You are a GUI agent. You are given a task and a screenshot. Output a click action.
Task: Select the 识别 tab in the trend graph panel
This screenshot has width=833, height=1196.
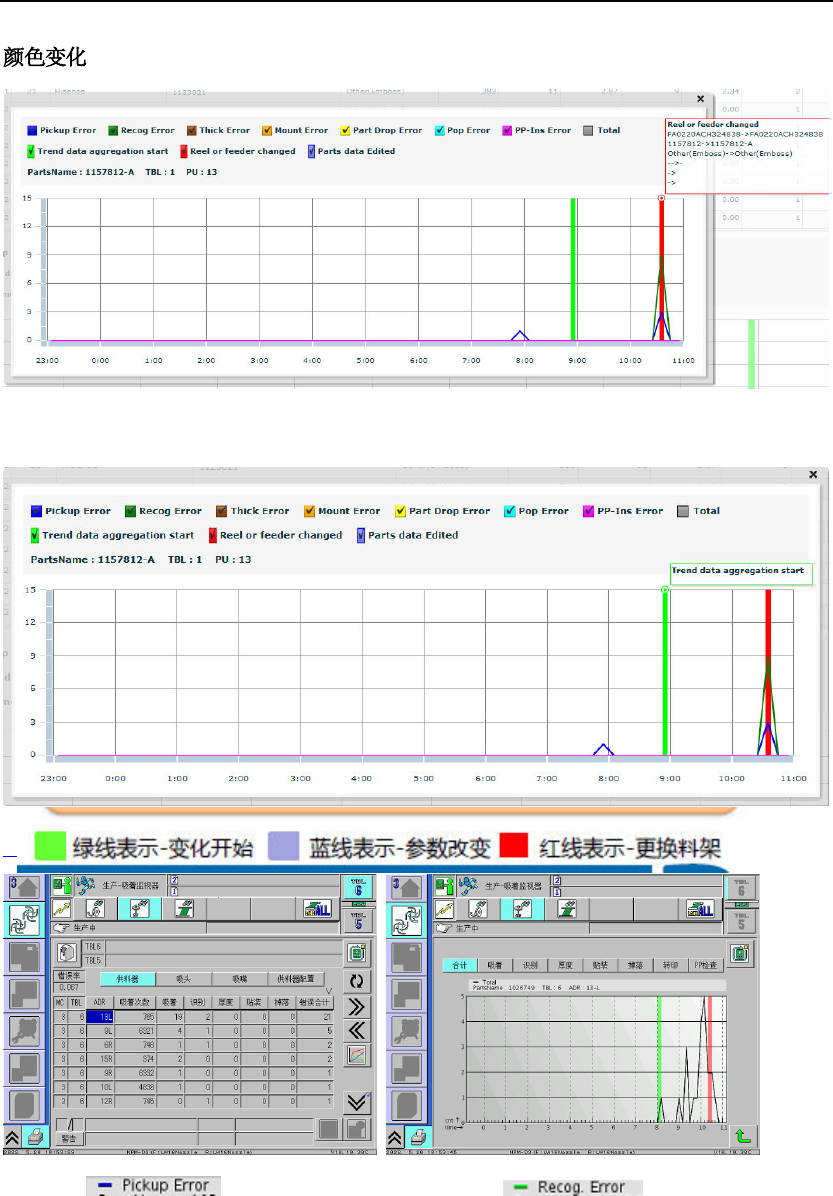tap(530, 965)
